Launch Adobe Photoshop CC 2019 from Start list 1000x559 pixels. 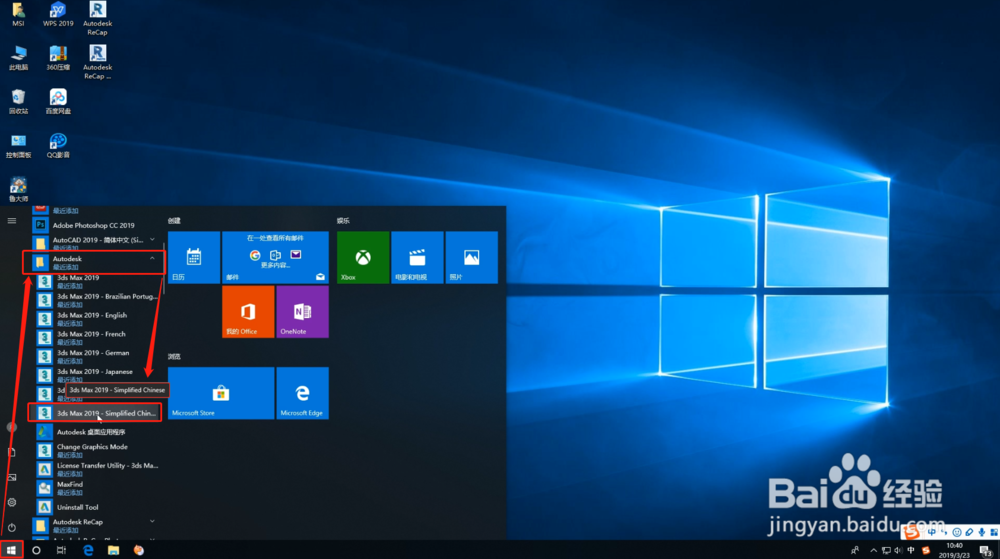(94, 225)
